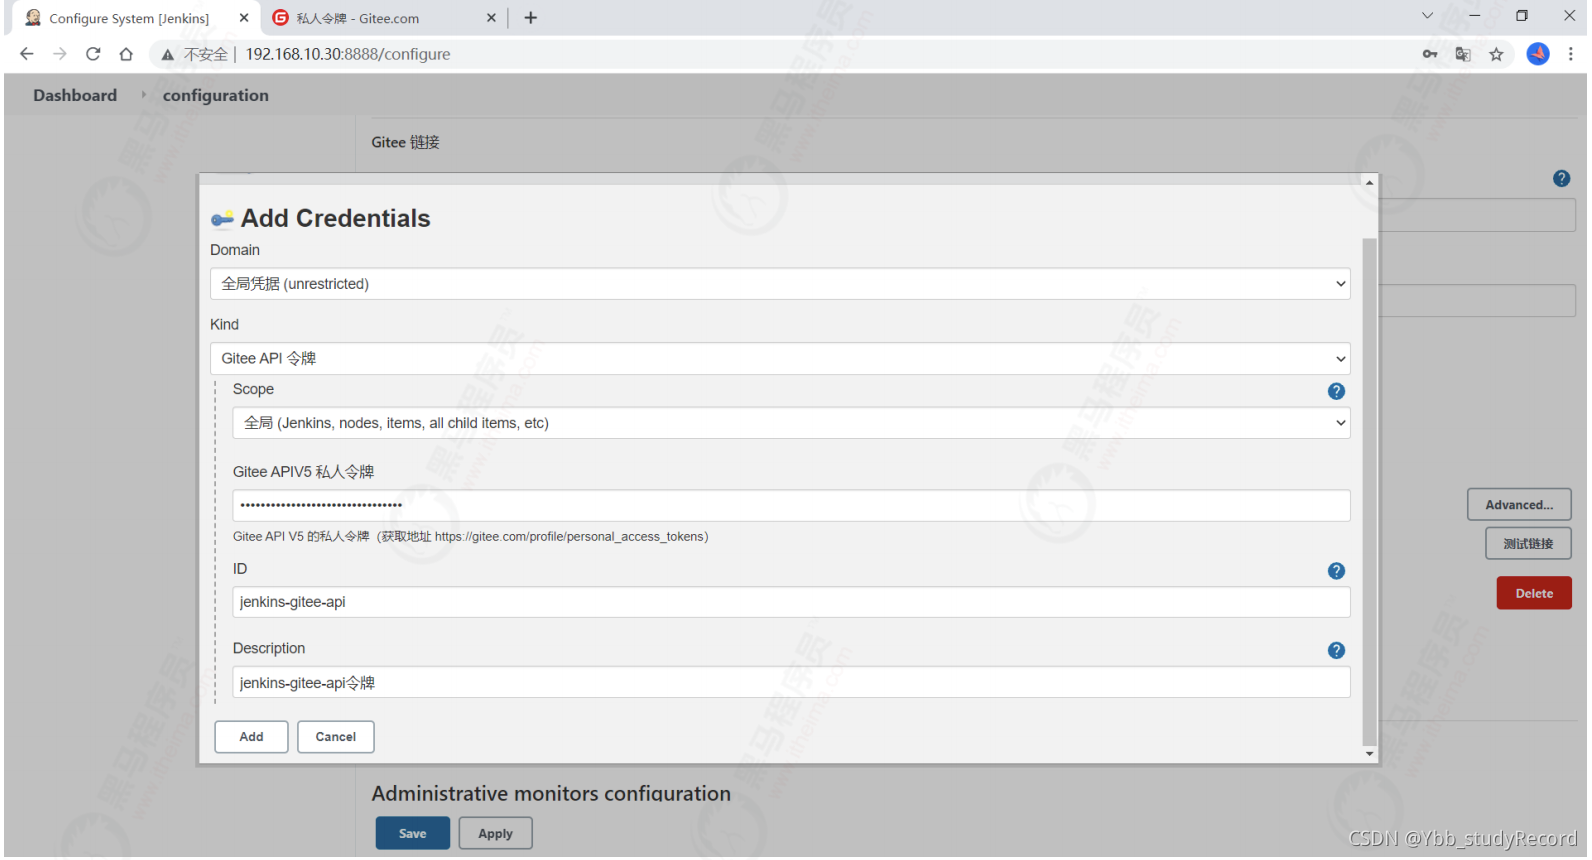This screenshot has height=860, width=1592.
Task: Go back using the browser back arrow
Action: 27,54
